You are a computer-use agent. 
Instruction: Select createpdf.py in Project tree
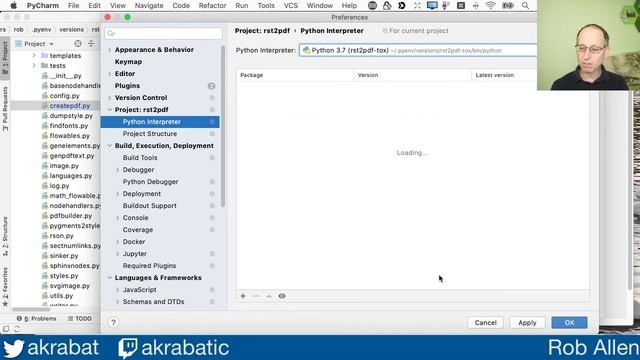click(69, 106)
